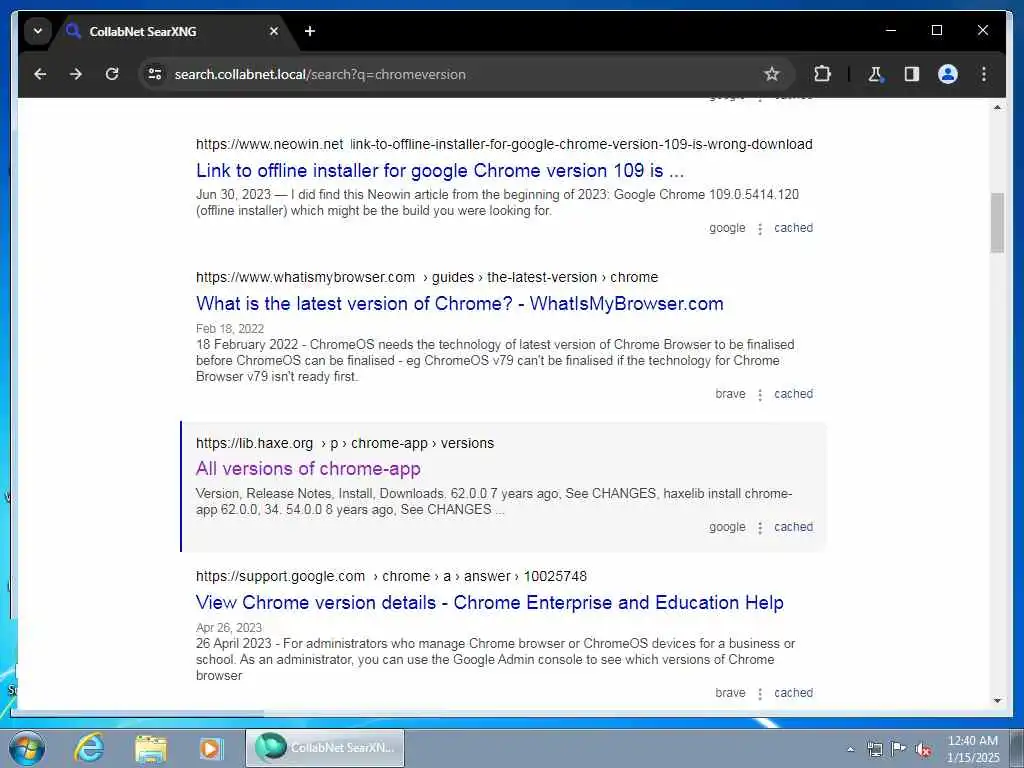Open the tab search dropdown arrow
The width and height of the screenshot is (1024, 768).
(x=38, y=31)
